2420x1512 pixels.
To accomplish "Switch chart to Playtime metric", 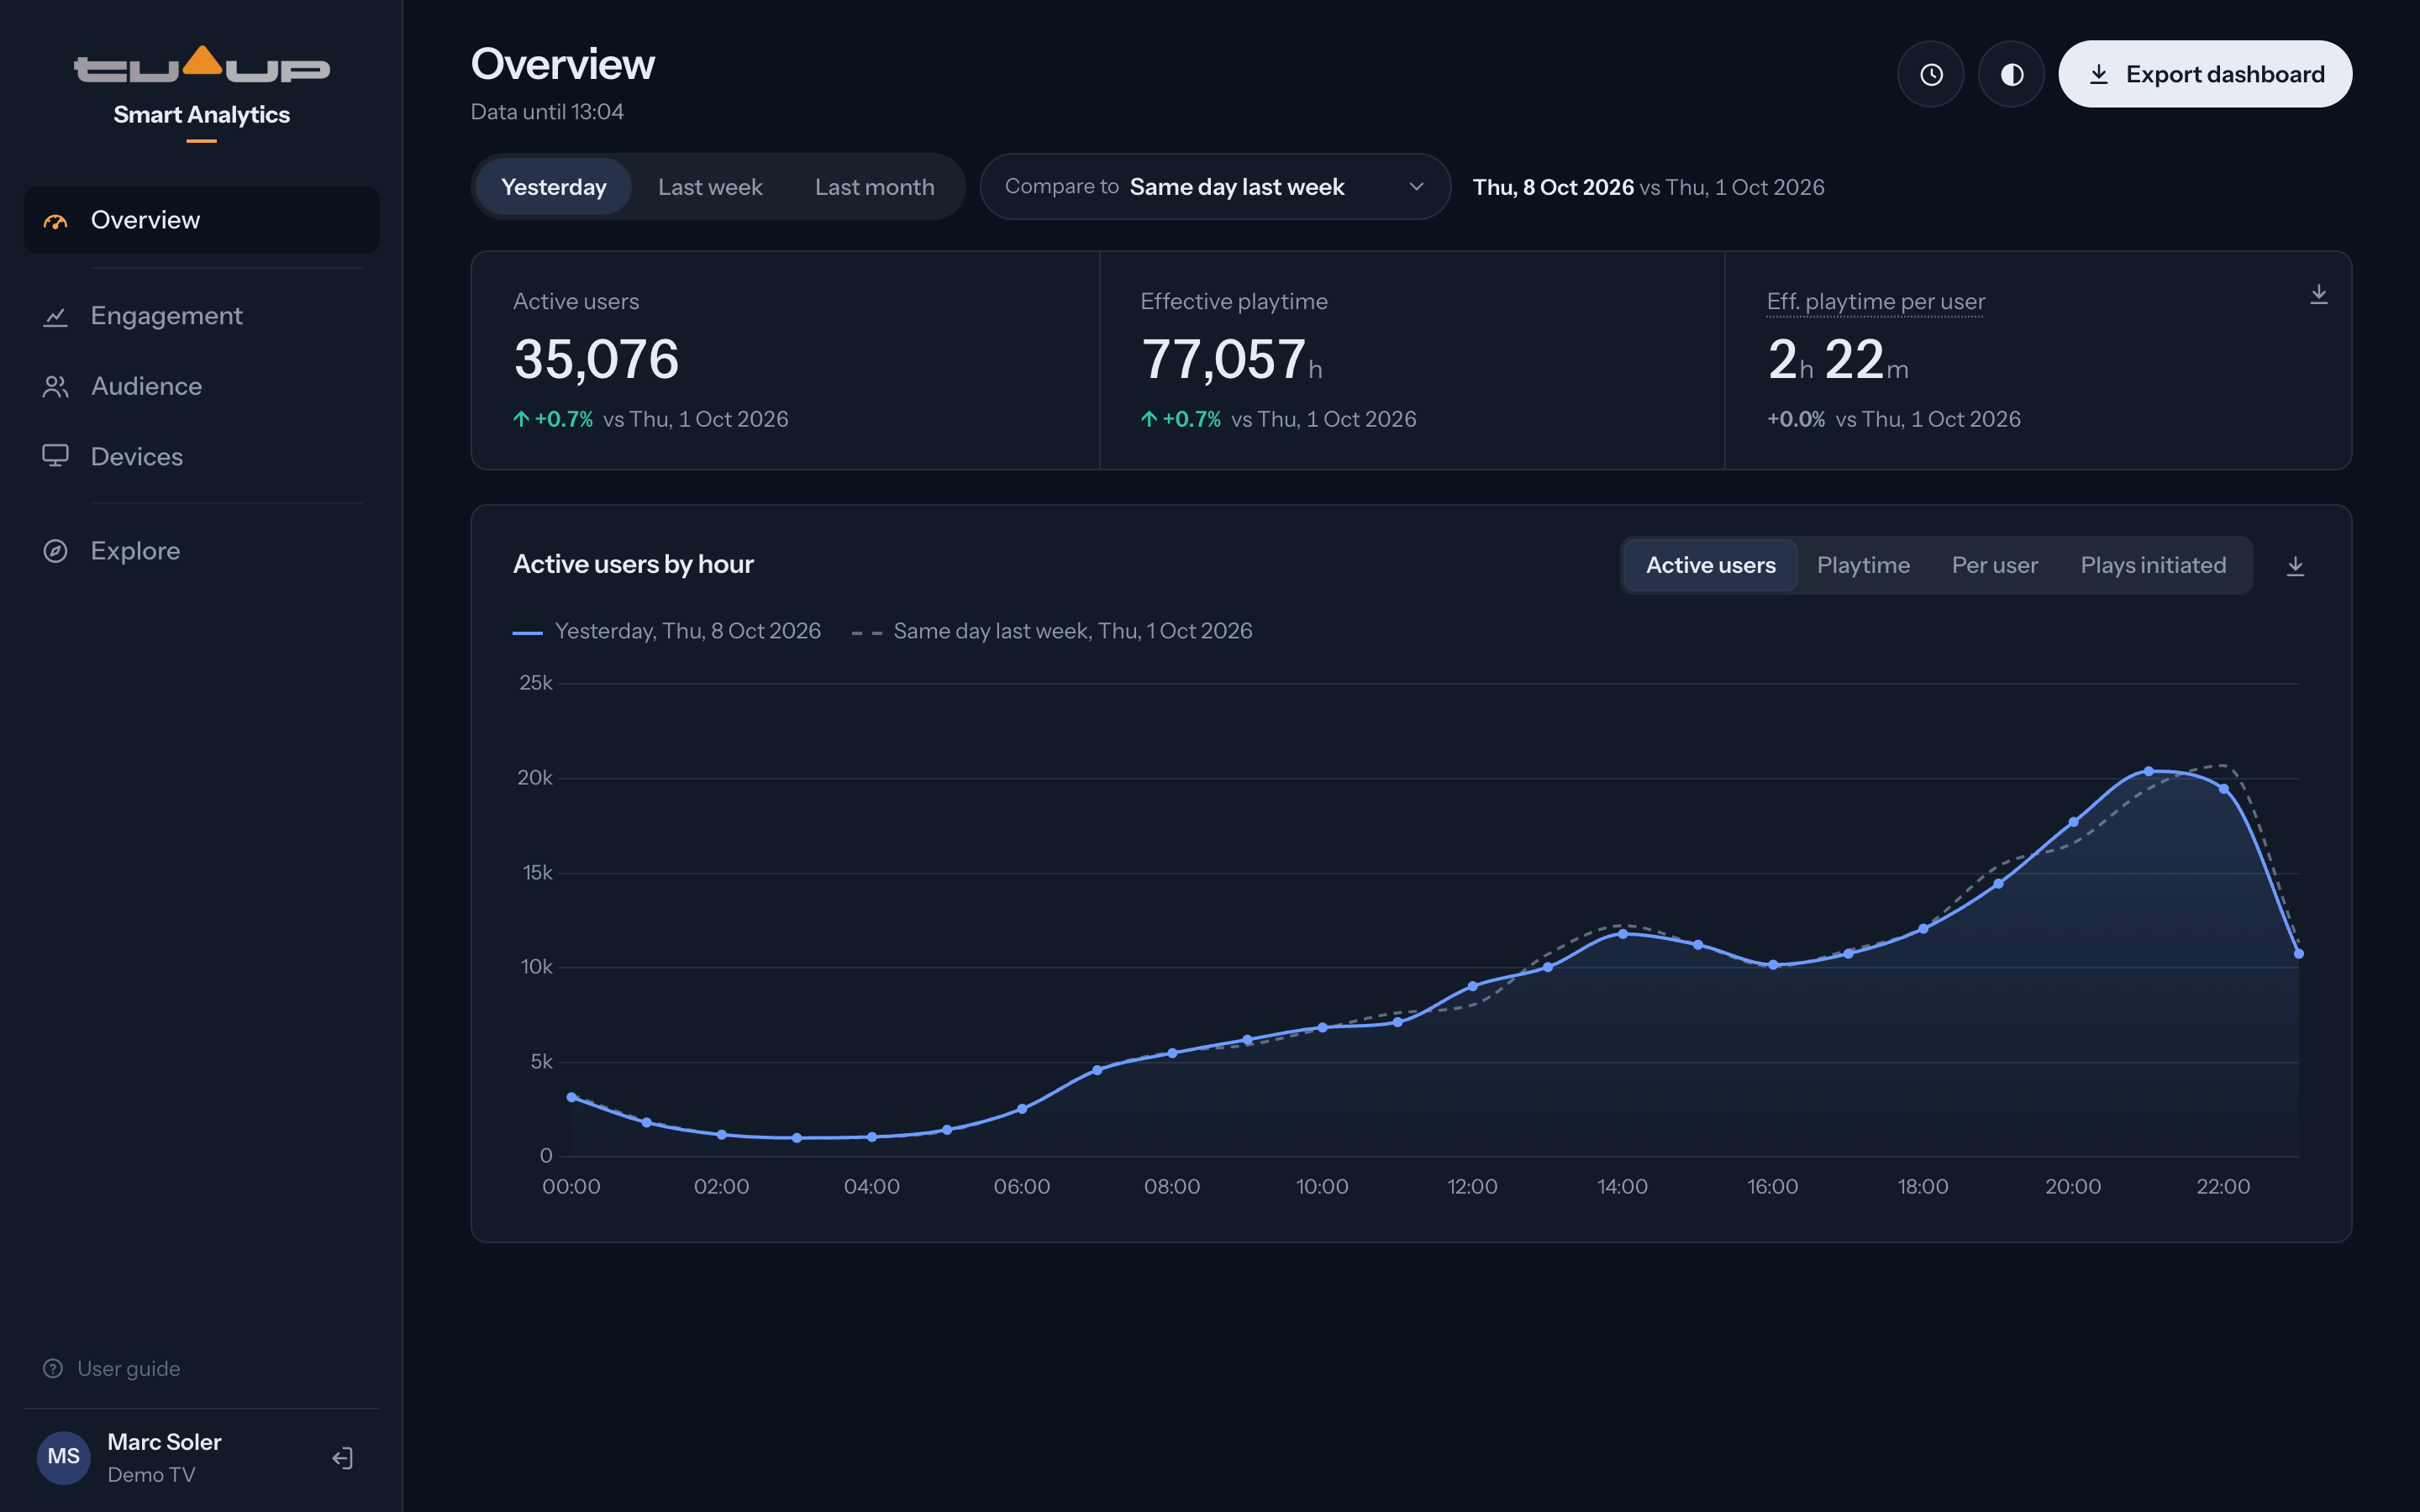I will 1863,566.
